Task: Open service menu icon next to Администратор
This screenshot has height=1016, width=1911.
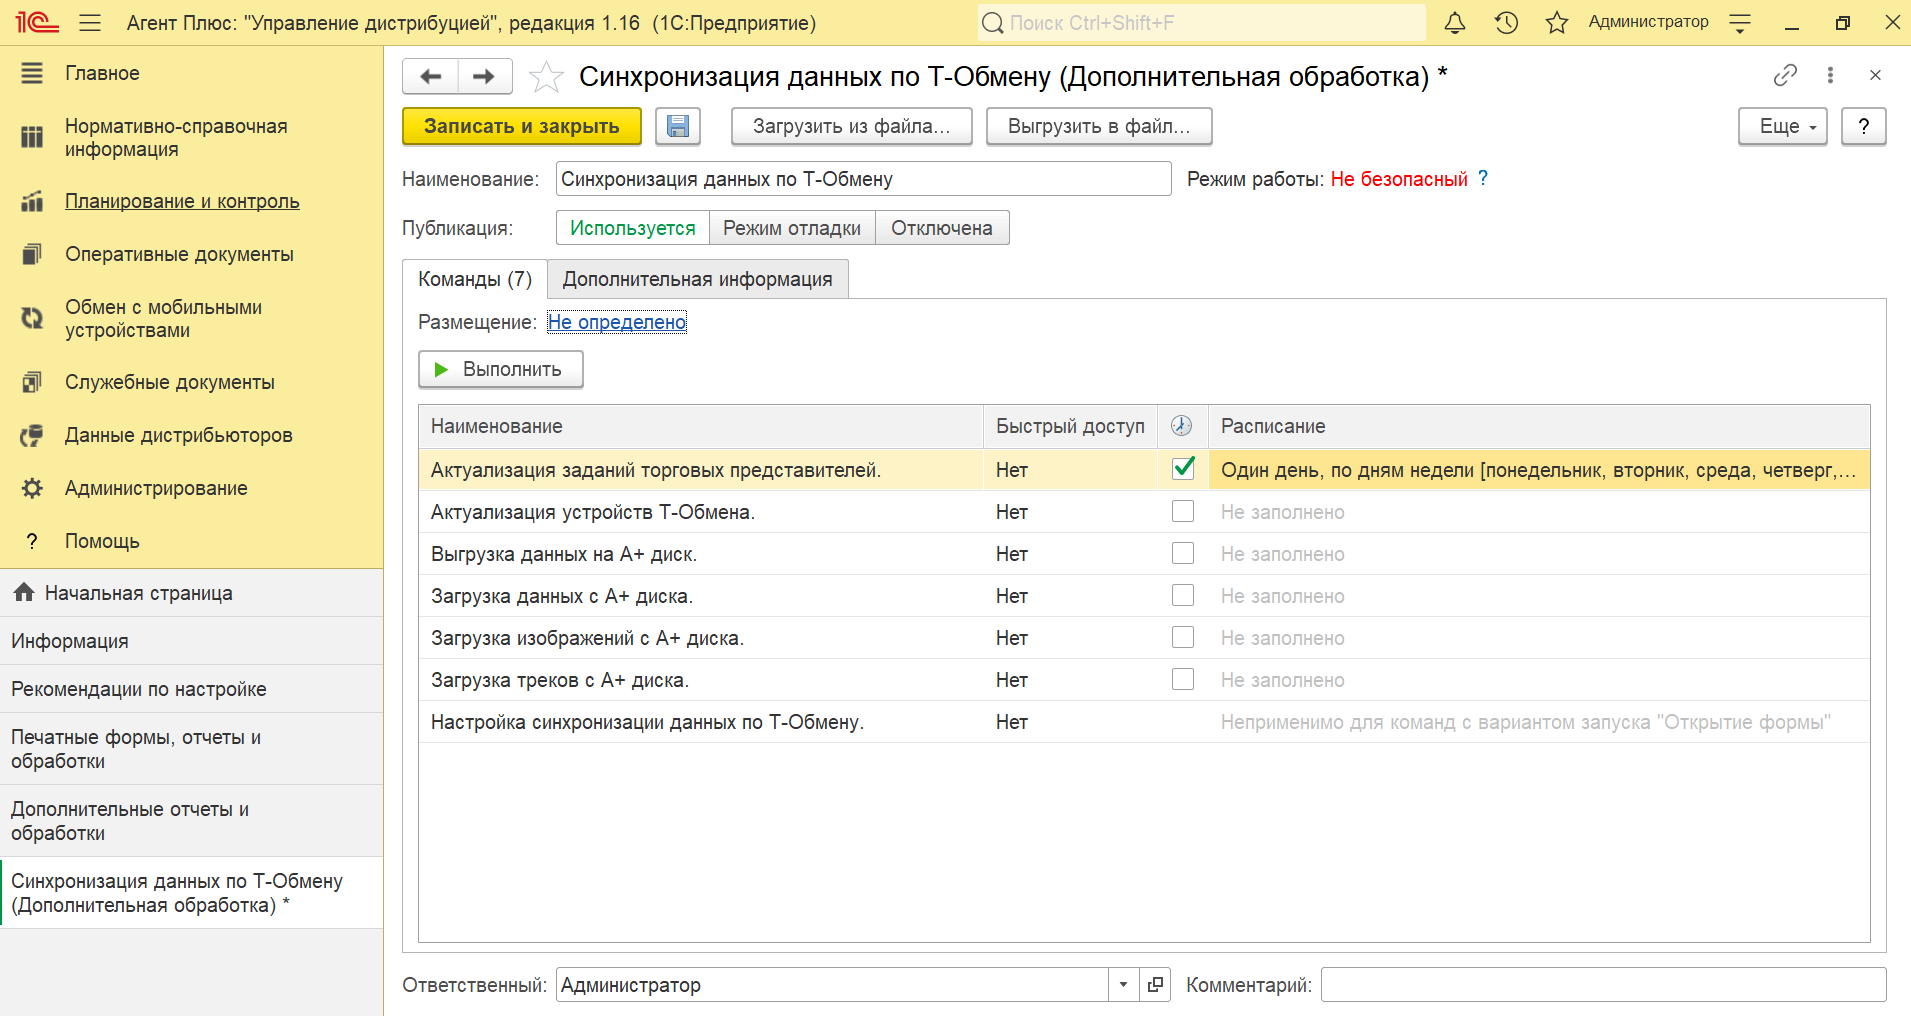Action: click(x=1740, y=22)
